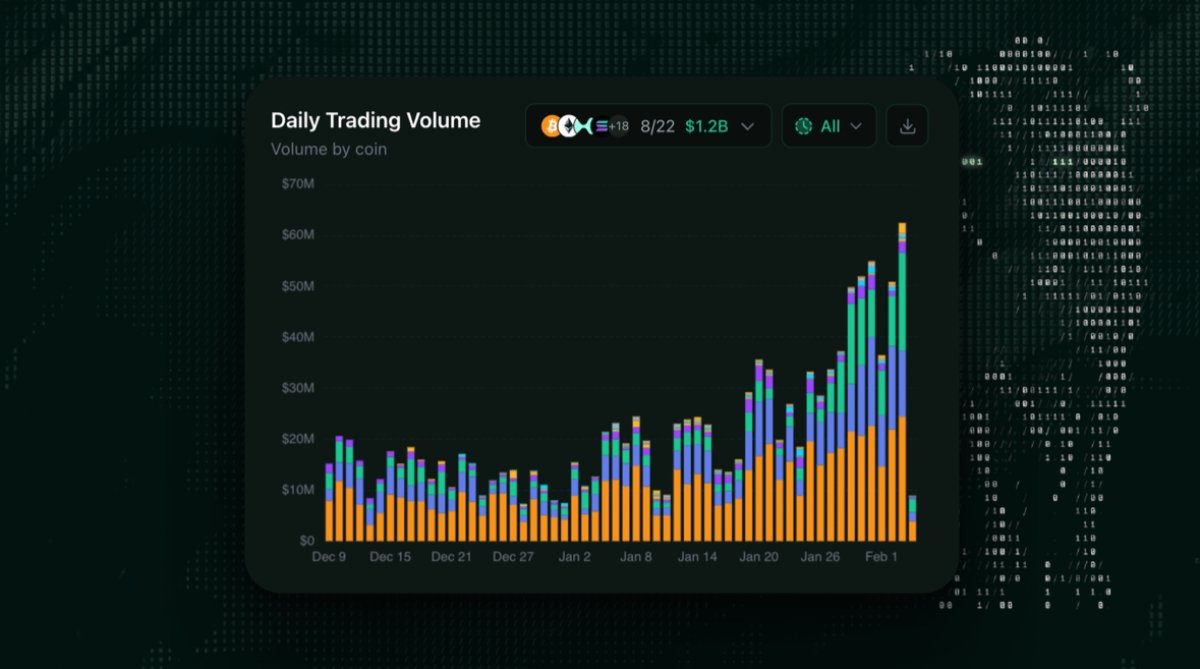This screenshot has width=1200, height=669.
Task: Click the Daily Trading Volume title
Action: point(375,121)
